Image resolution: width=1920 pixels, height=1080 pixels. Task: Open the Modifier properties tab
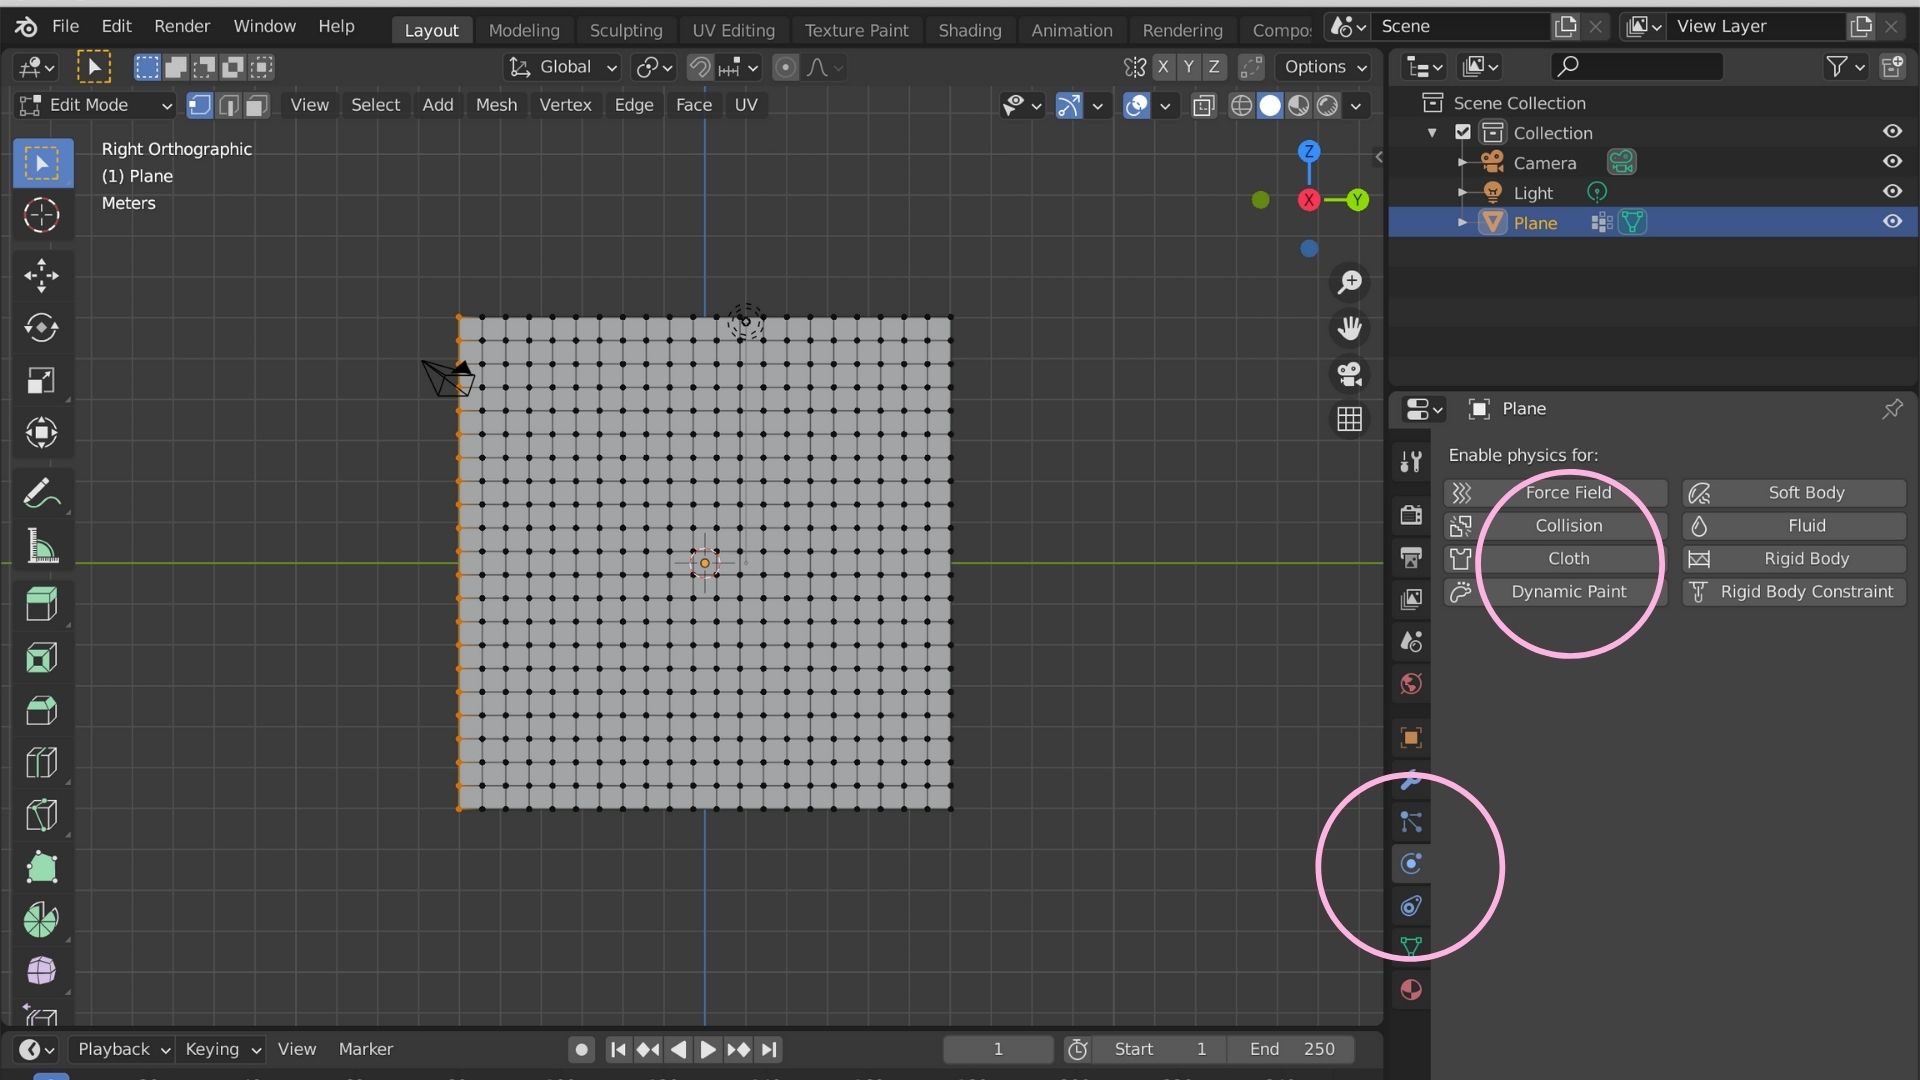(1410, 781)
